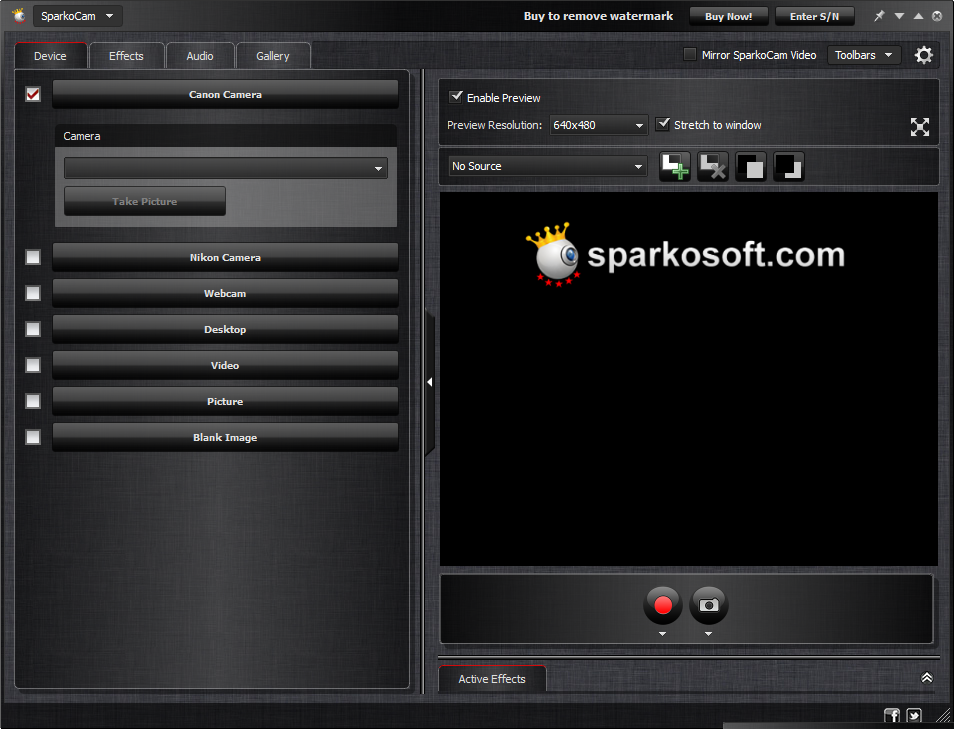Expand the Webcam section
Viewport: 954px width, 729px height.
coord(225,293)
